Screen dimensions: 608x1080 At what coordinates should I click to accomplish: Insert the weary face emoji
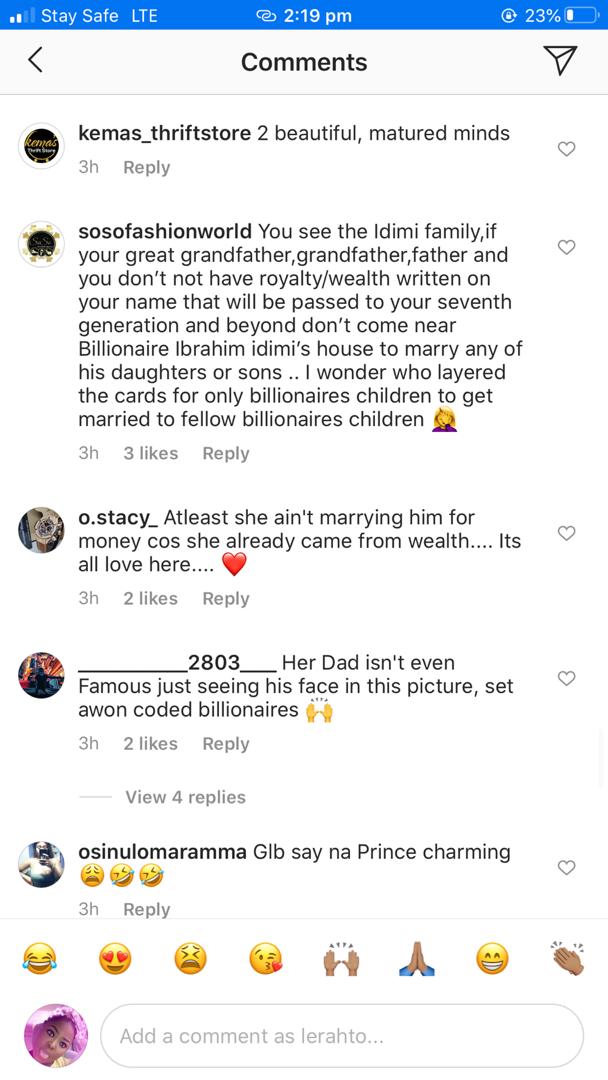coord(191,957)
